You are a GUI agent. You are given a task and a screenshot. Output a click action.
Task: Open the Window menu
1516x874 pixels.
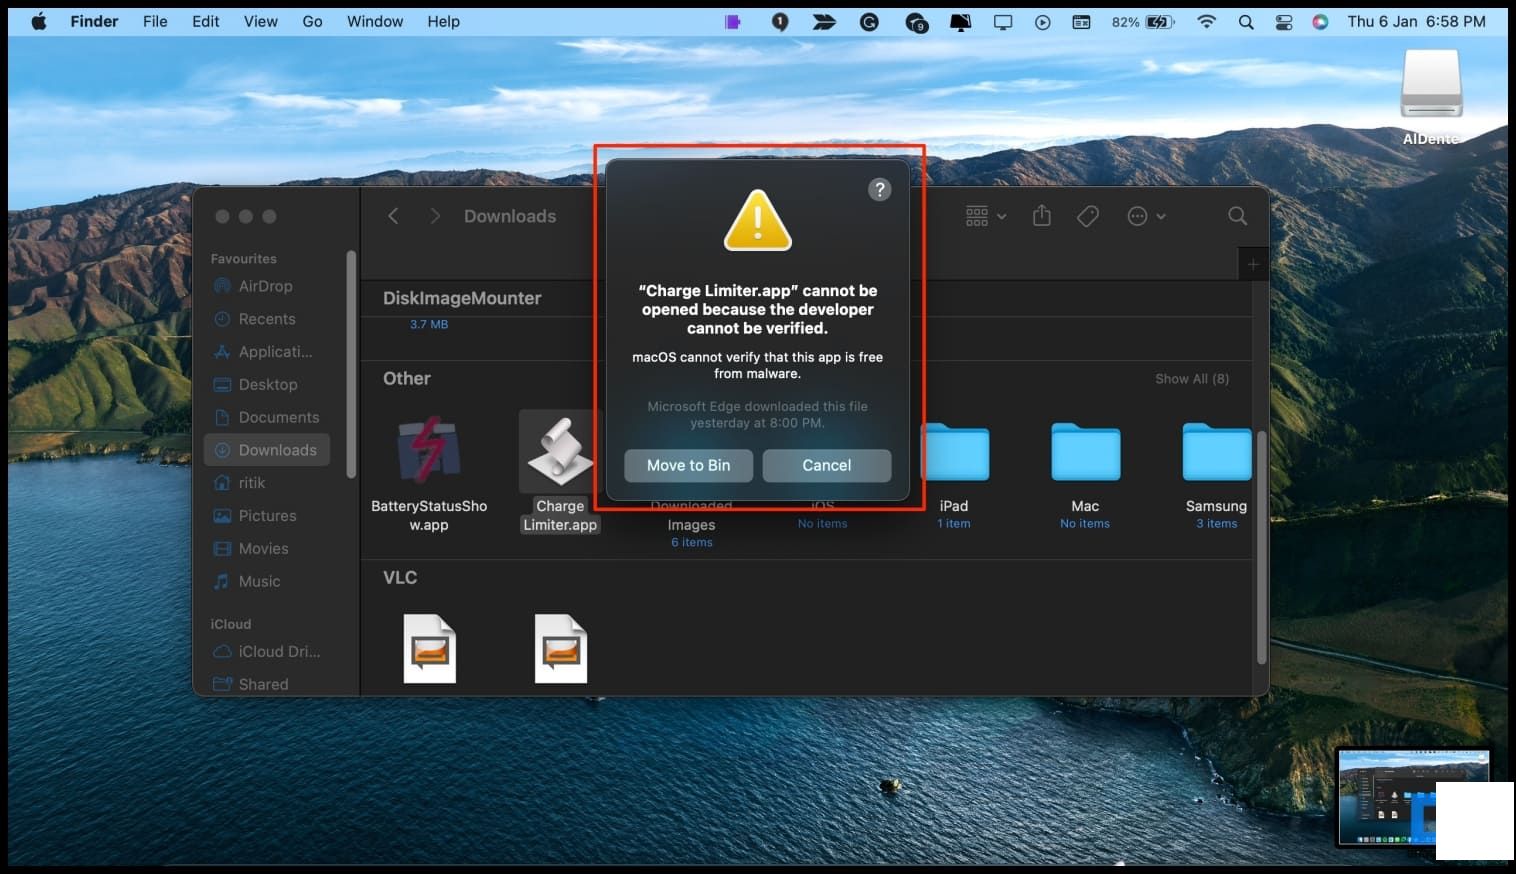coord(375,21)
